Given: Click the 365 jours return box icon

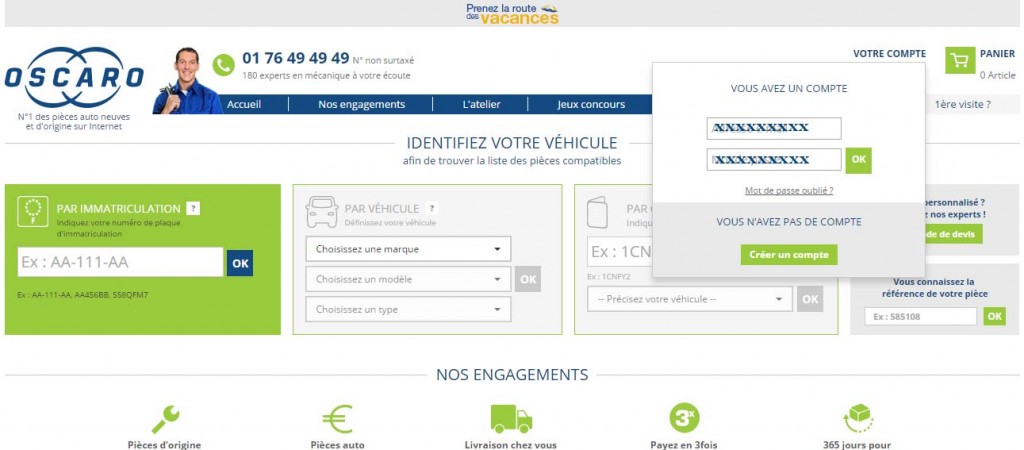Looking at the screenshot, I should click(857, 419).
